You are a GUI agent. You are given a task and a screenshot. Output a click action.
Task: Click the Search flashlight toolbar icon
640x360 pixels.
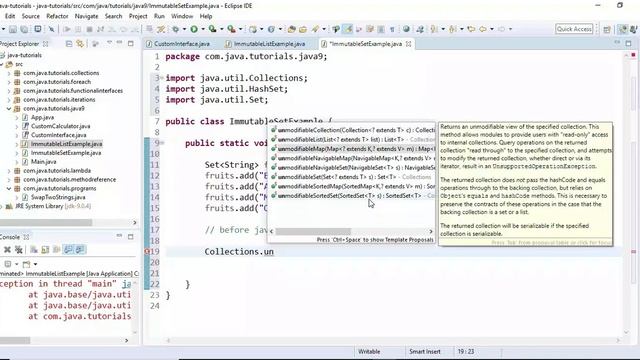[x=315, y=29]
